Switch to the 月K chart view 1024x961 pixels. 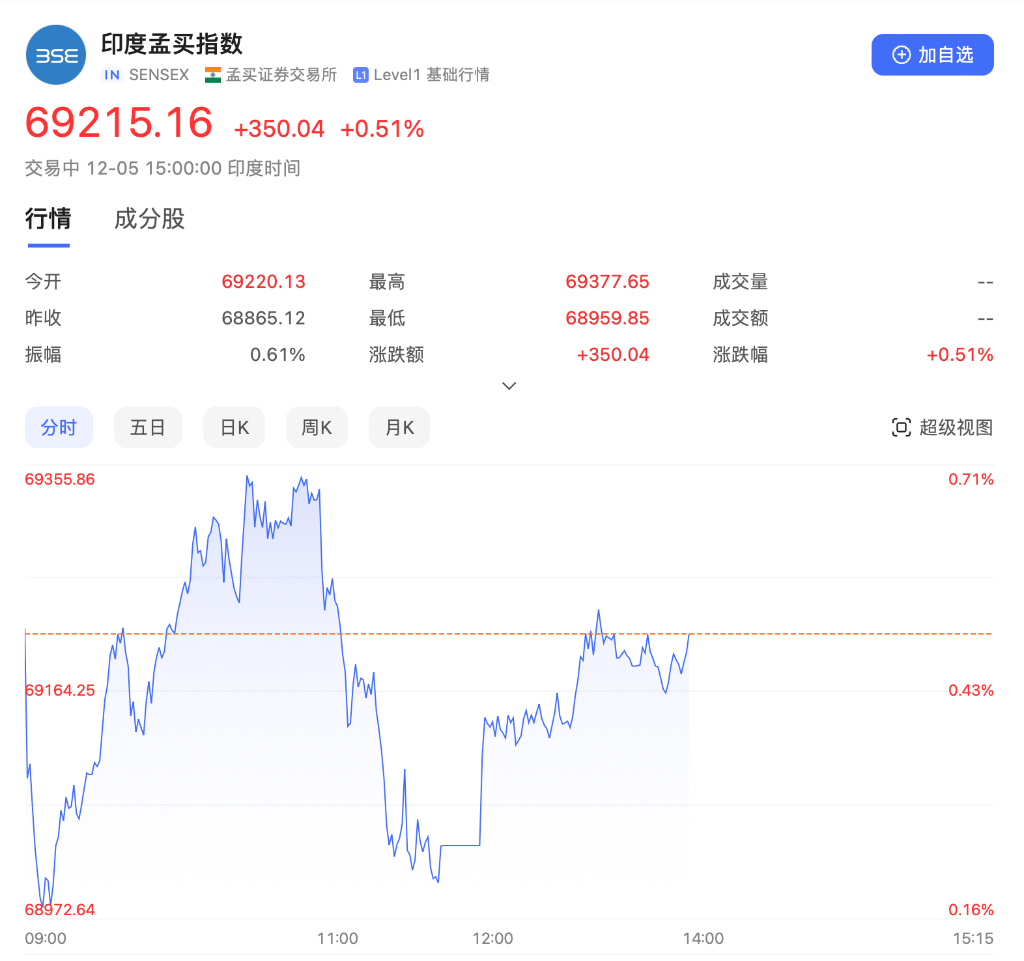pyautogui.click(x=398, y=427)
